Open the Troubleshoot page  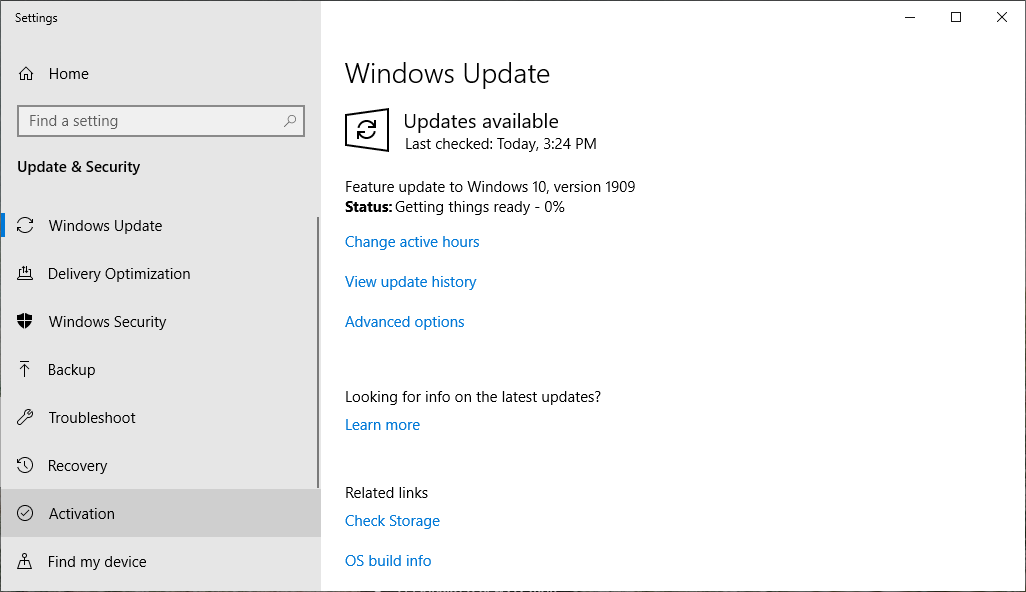[160, 417]
